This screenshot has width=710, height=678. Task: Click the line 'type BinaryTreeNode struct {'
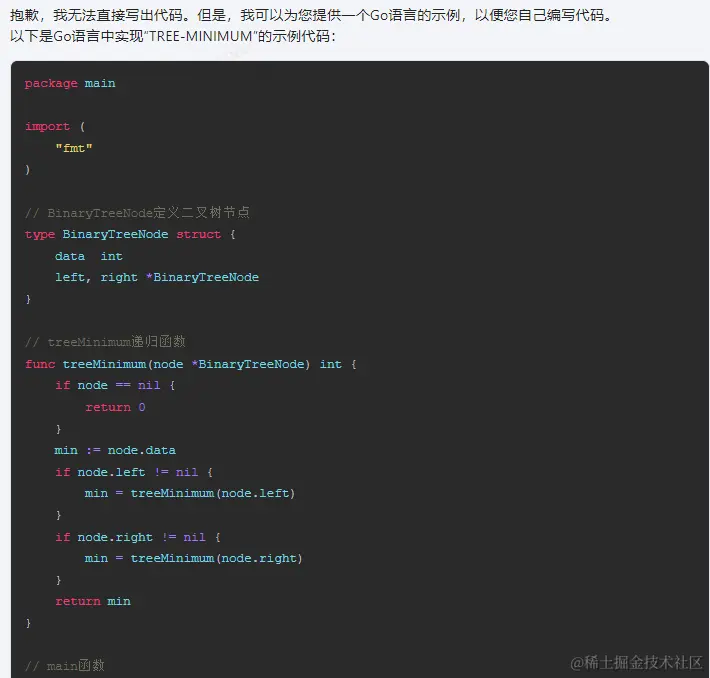click(130, 235)
